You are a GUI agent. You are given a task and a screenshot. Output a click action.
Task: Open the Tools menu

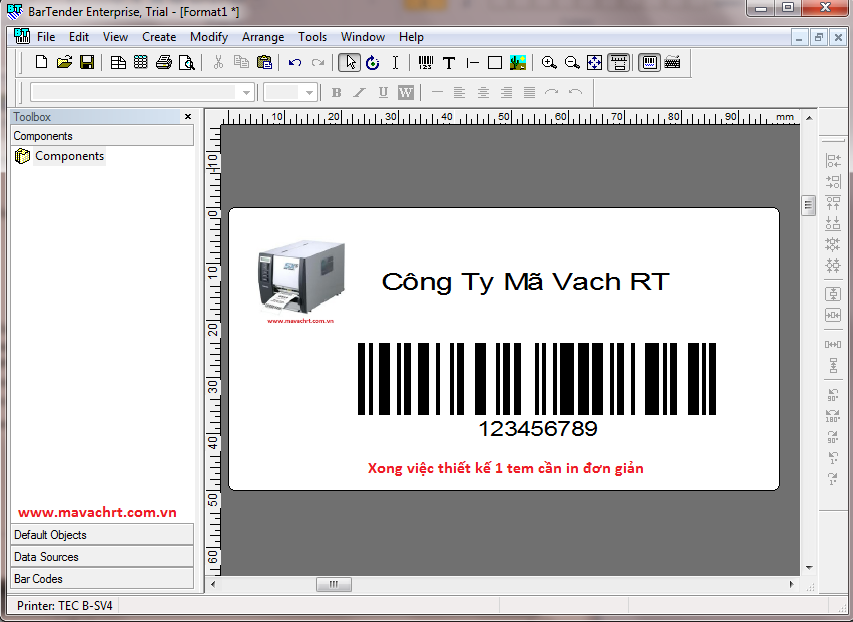coord(312,37)
